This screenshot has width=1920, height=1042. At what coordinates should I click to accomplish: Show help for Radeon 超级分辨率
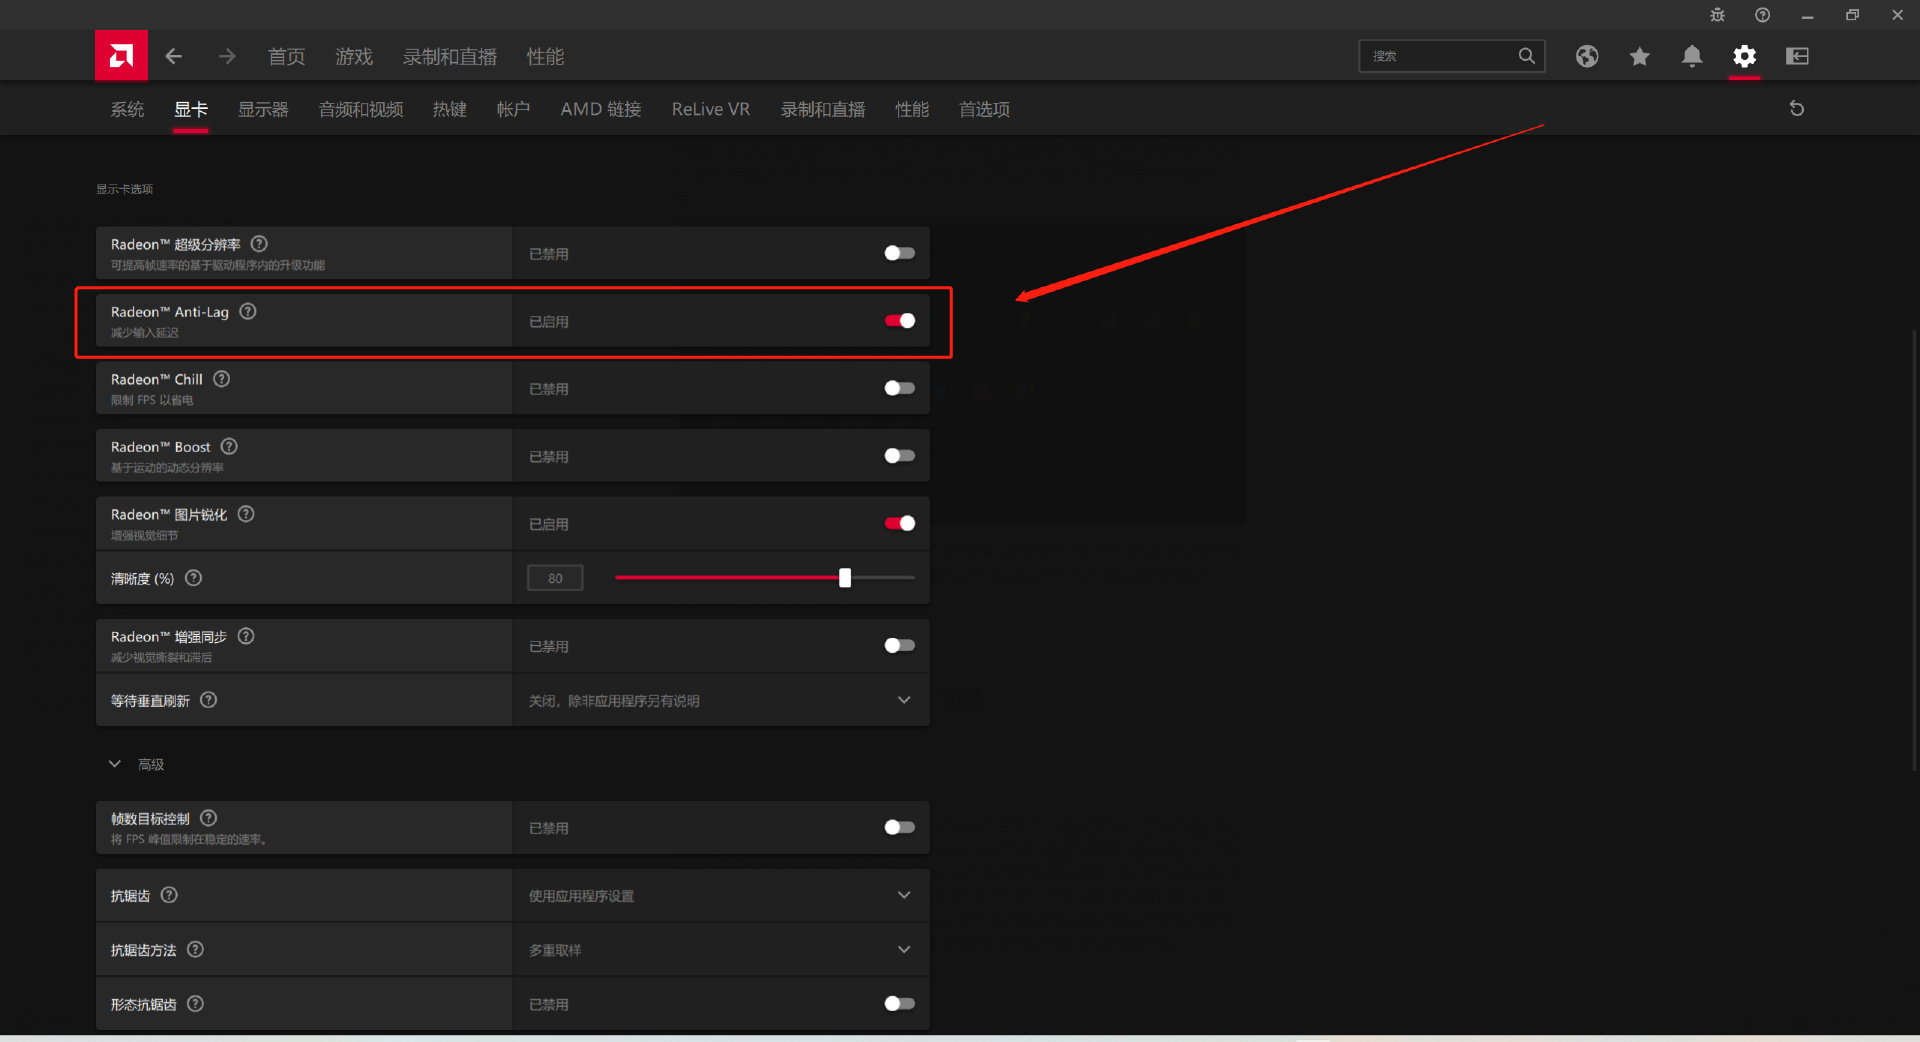click(x=259, y=244)
